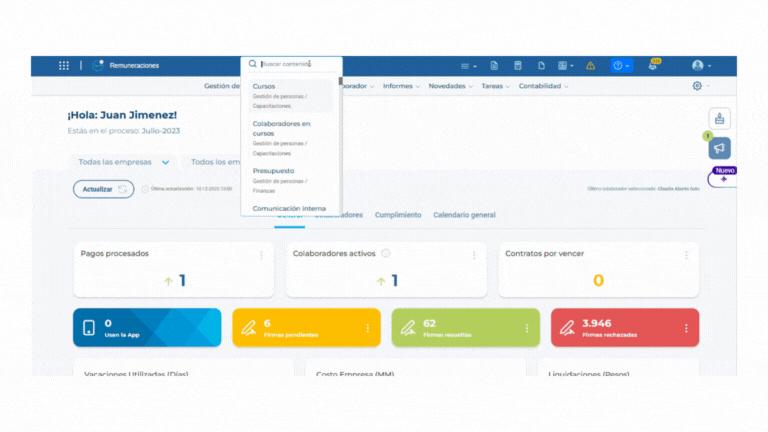Viewport: 768px width, 432px height.
Task: Click the download tray icon on right sidebar
Action: [x=719, y=118]
